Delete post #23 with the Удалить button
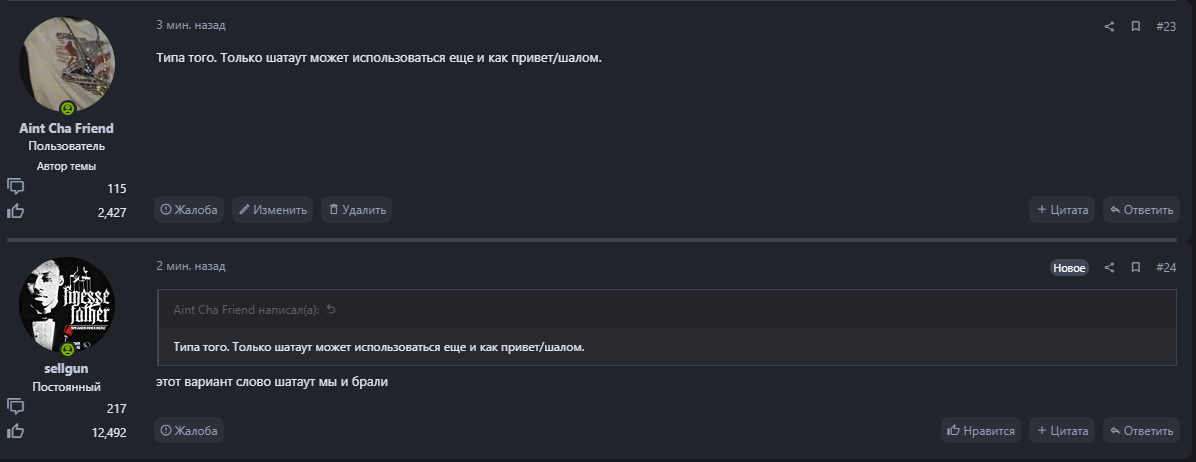1196x462 pixels. [356, 210]
